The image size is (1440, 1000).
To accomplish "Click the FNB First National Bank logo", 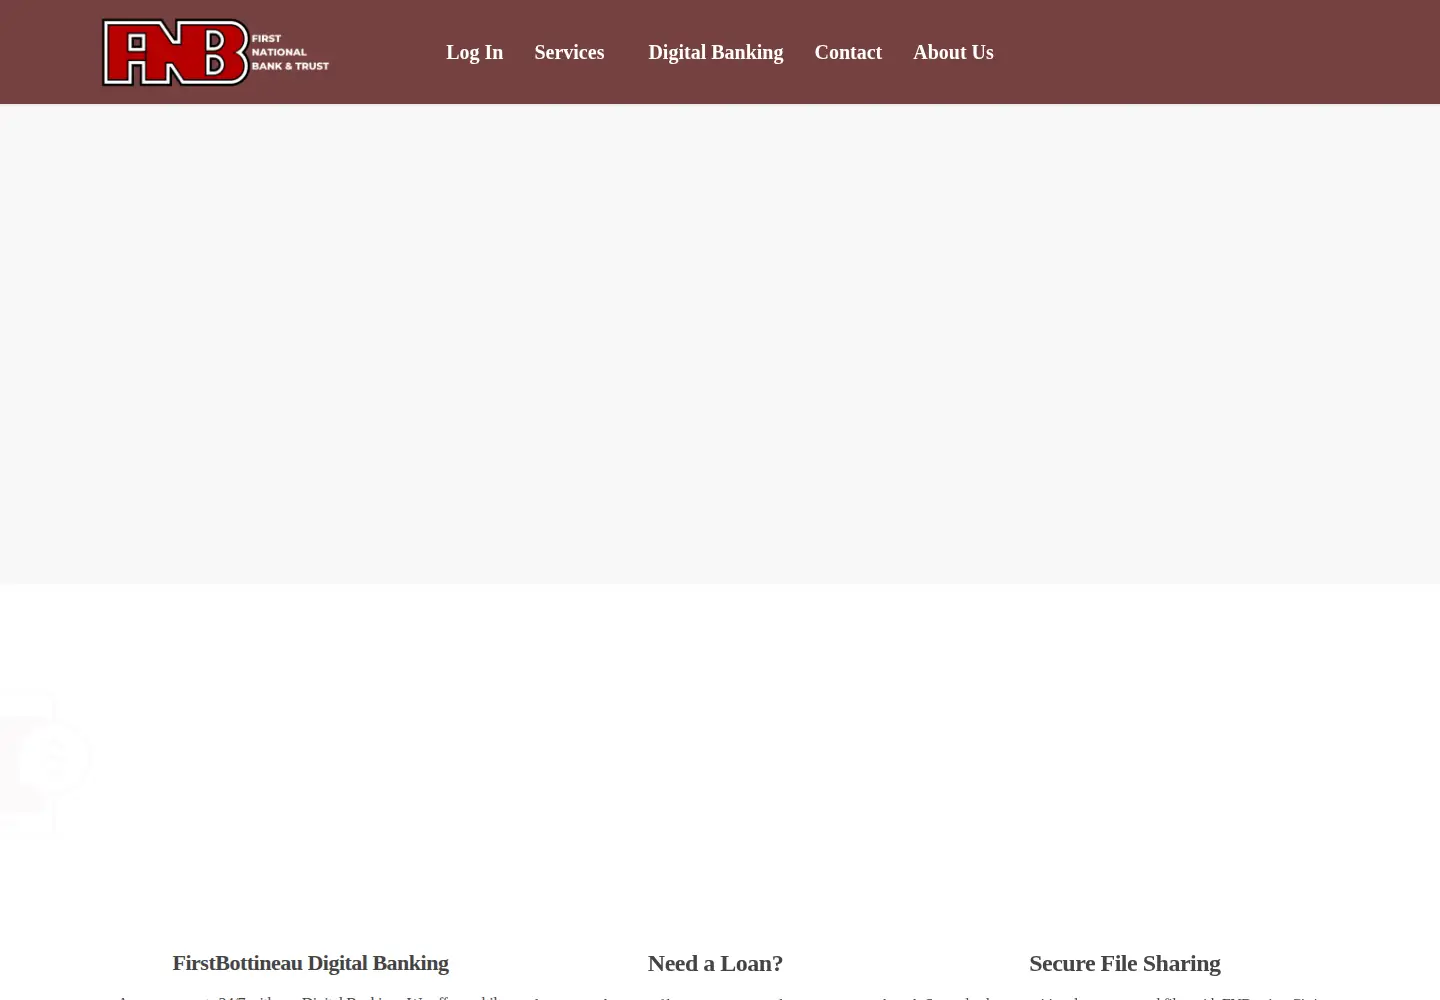I will click(215, 52).
